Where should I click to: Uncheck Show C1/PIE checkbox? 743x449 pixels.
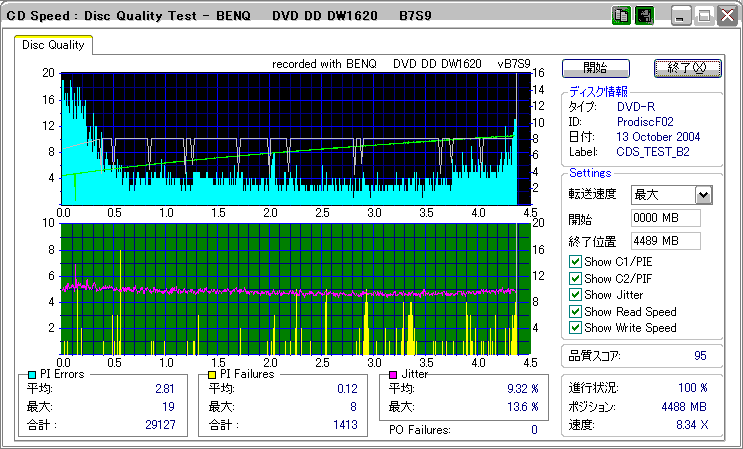[x=575, y=262]
